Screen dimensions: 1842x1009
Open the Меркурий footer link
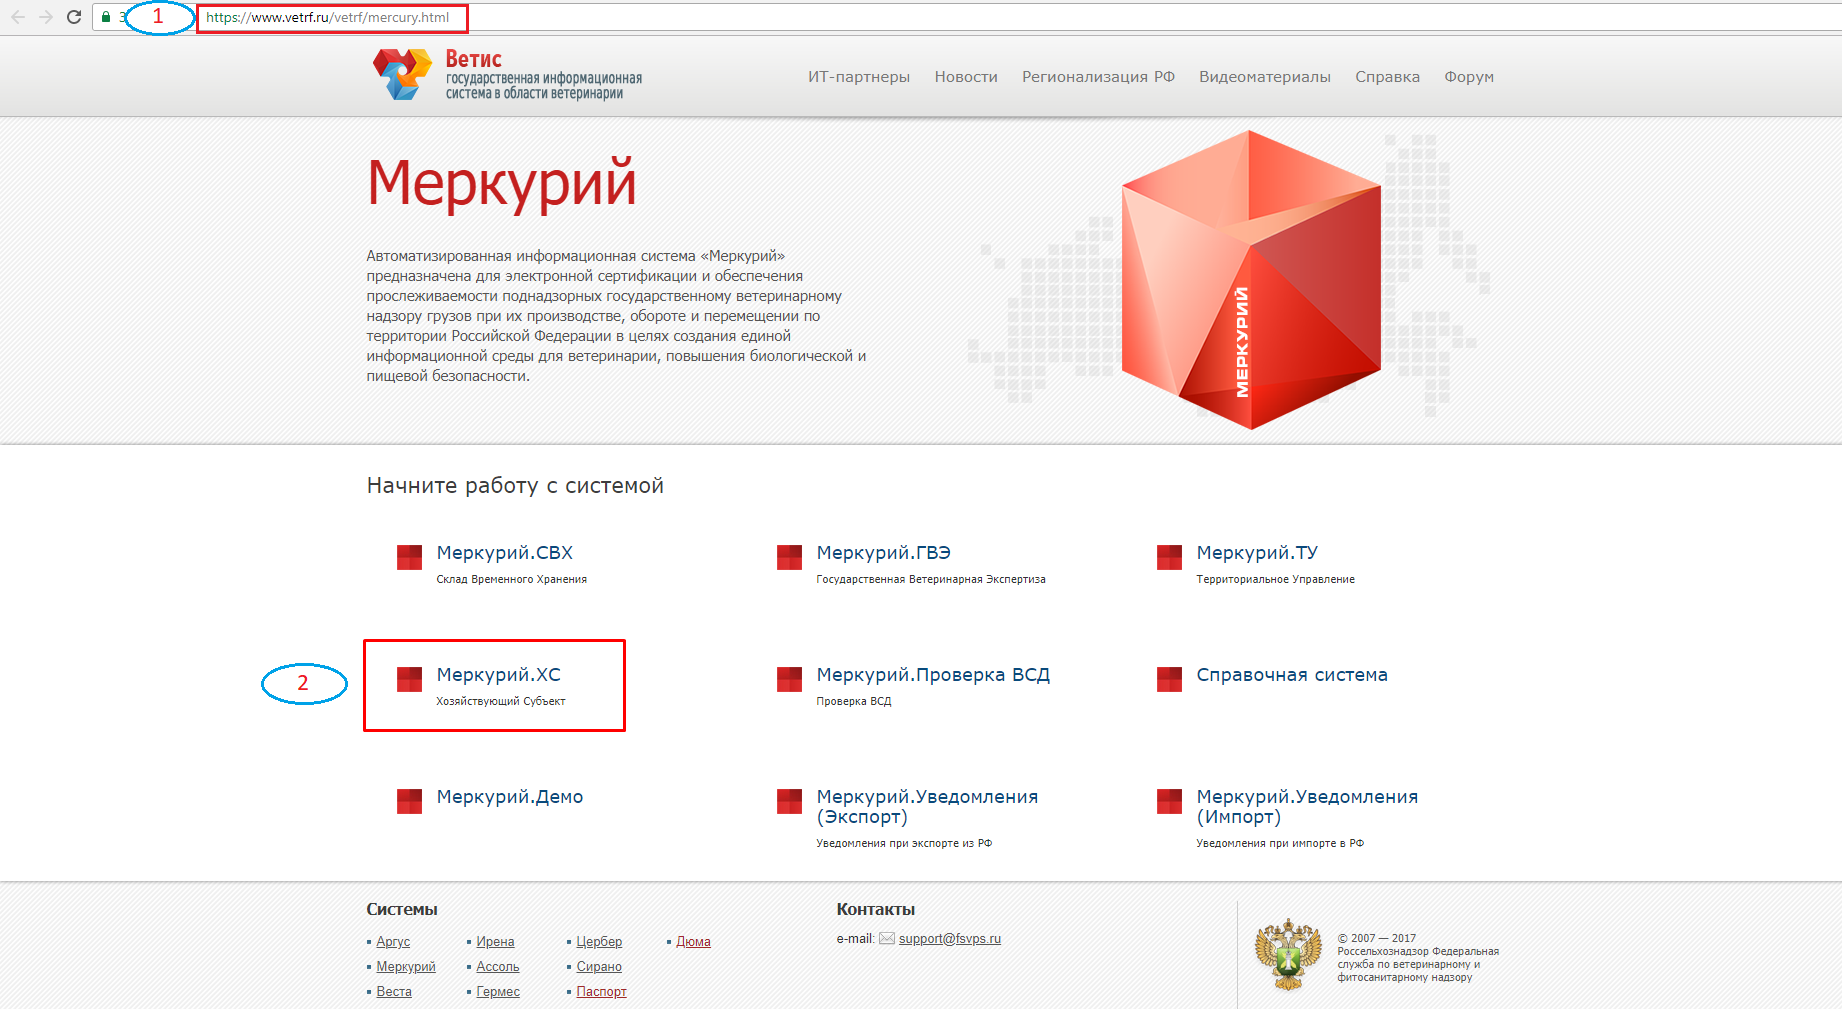click(x=406, y=967)
